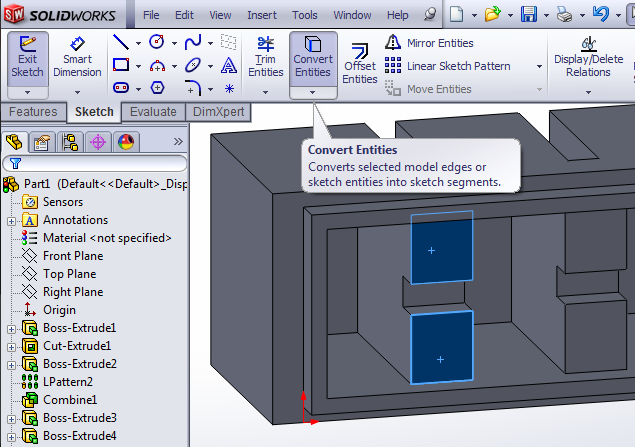The height and width of the screenshot is (447, 635).
Task: Open the View menu
Action: pos(220,15)
